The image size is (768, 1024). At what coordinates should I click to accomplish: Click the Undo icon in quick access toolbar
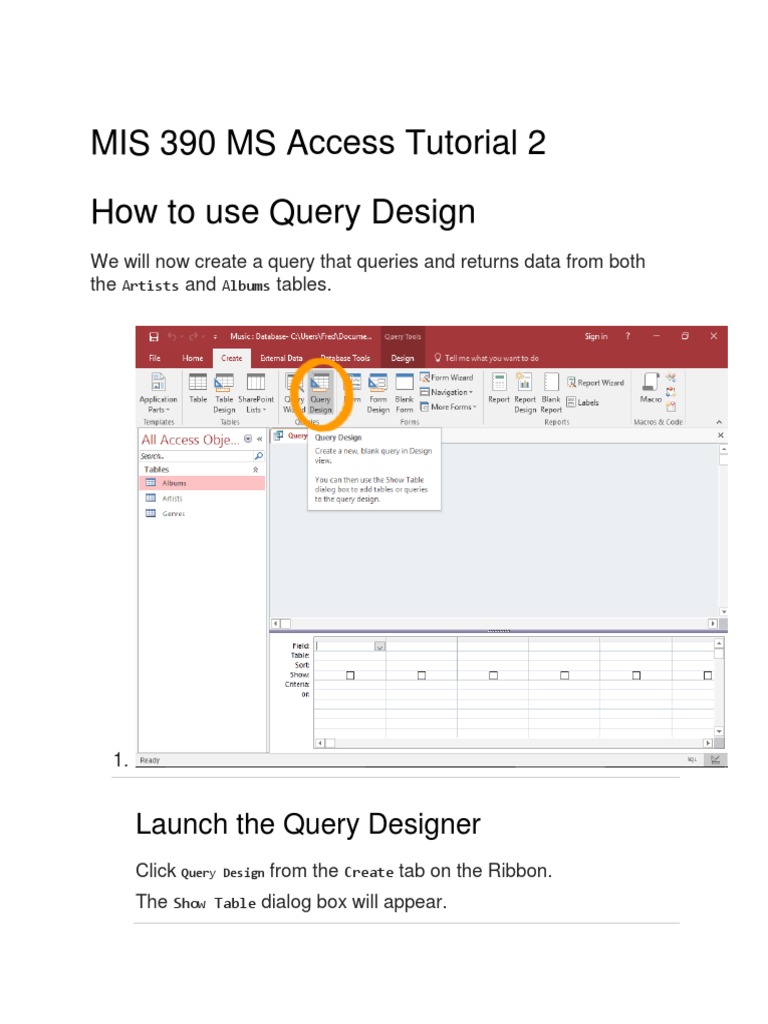172,336
